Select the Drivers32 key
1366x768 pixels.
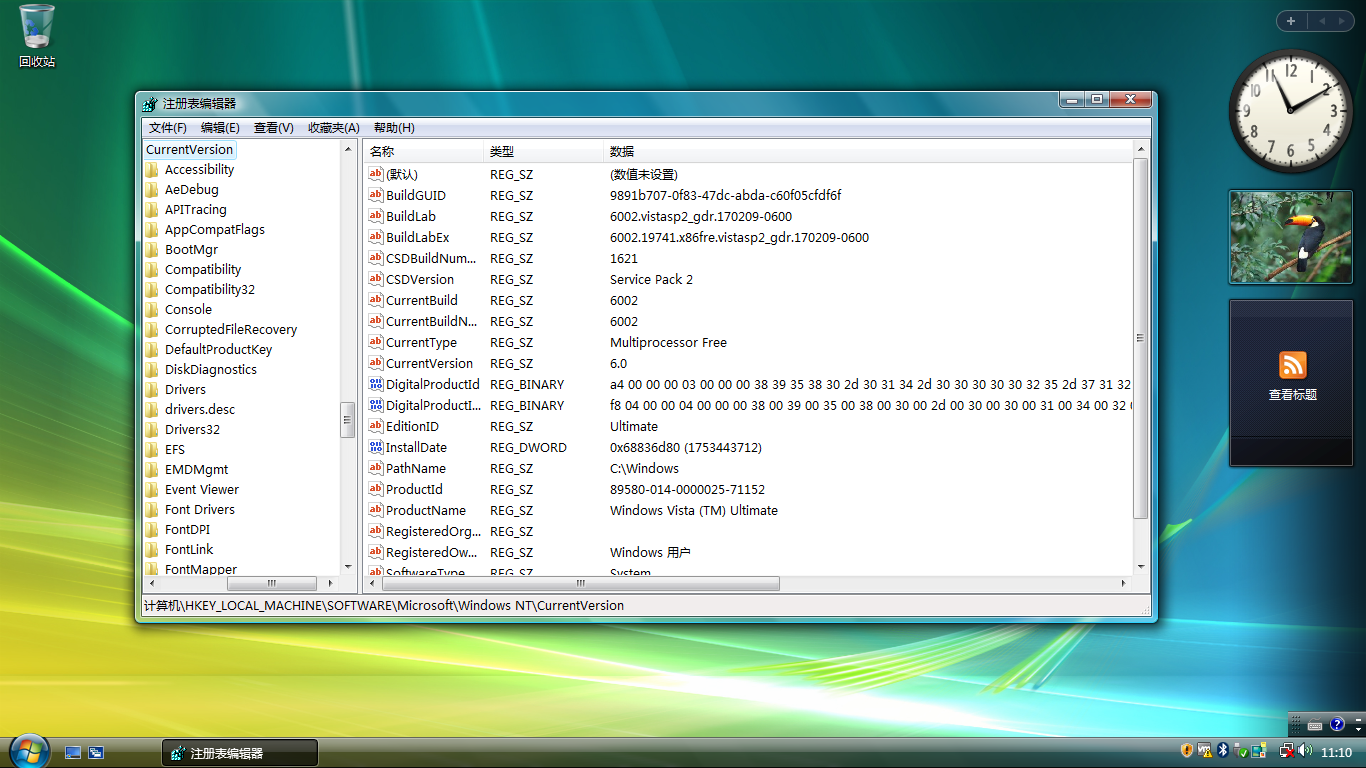[192, 429]
